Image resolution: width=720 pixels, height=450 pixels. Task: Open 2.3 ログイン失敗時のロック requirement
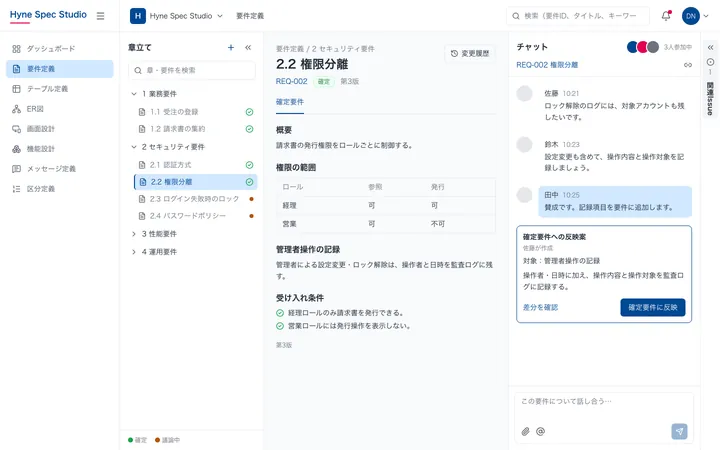coord(194,199)
